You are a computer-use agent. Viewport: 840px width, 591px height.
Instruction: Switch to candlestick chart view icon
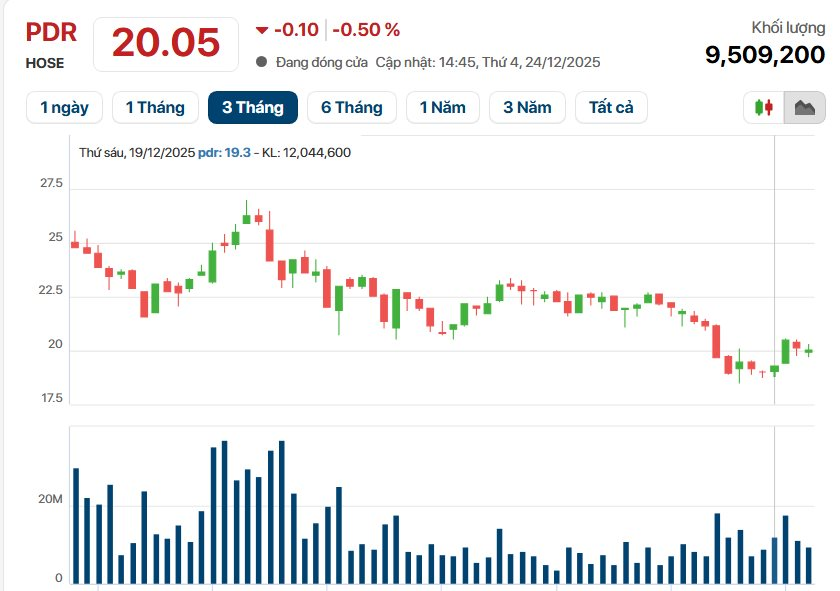coord(764,107)
